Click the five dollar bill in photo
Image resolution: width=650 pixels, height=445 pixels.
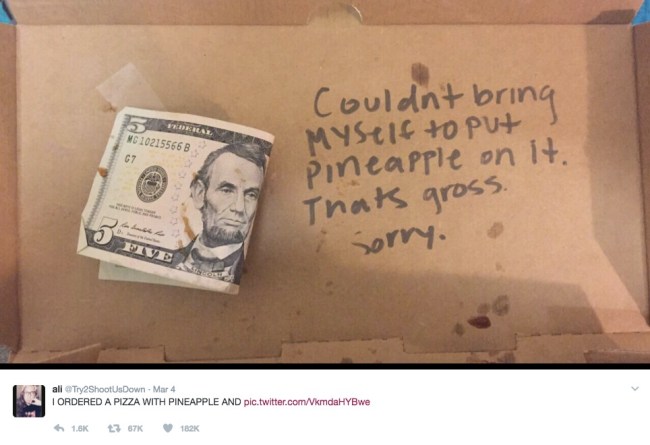coord(176,201)
